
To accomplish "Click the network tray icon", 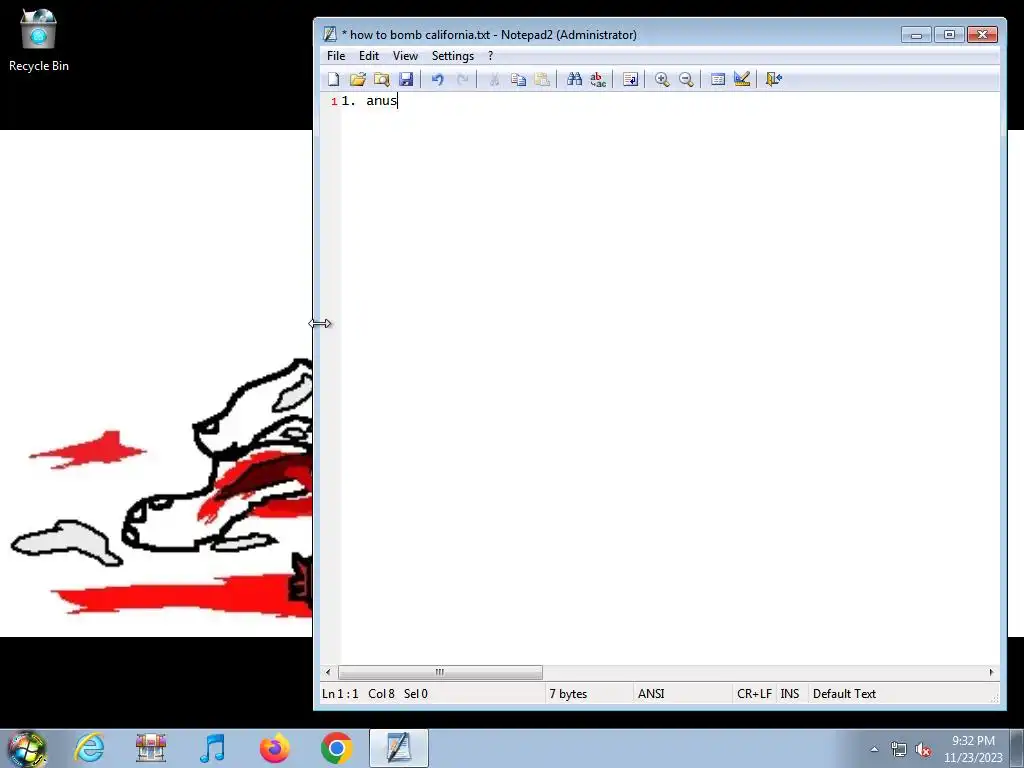I will click(899, 749).
